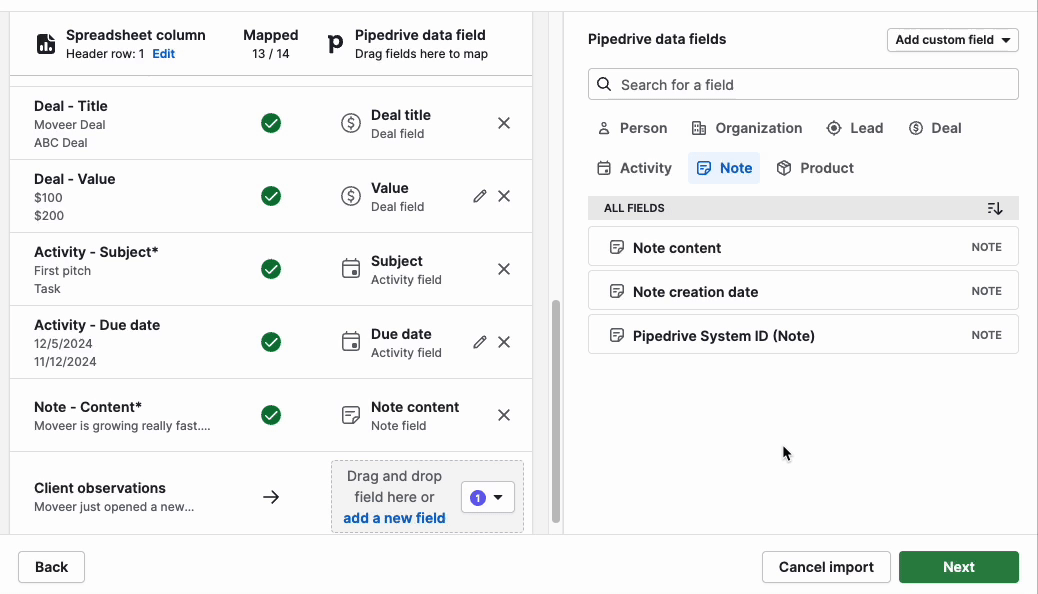Go Back to the previous step
This screenshot has height=594, width=1038.
(52, 567)
